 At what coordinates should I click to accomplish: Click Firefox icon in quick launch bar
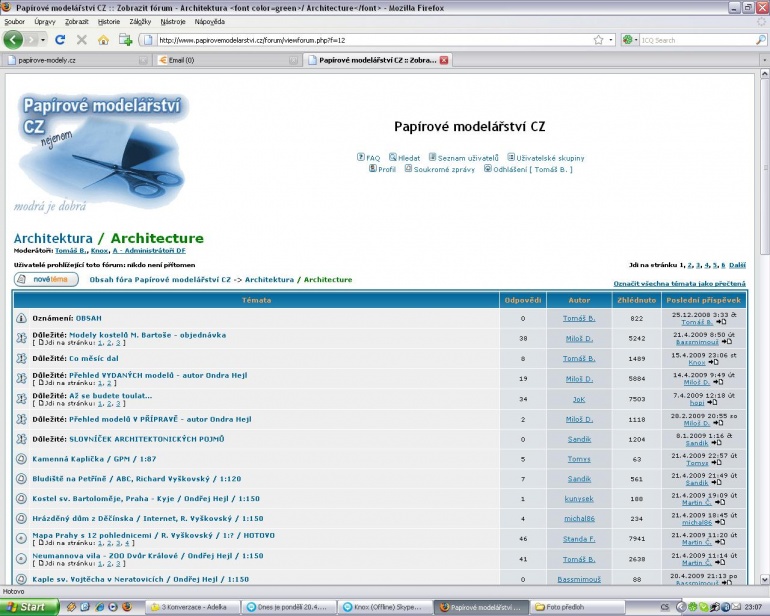127,607
